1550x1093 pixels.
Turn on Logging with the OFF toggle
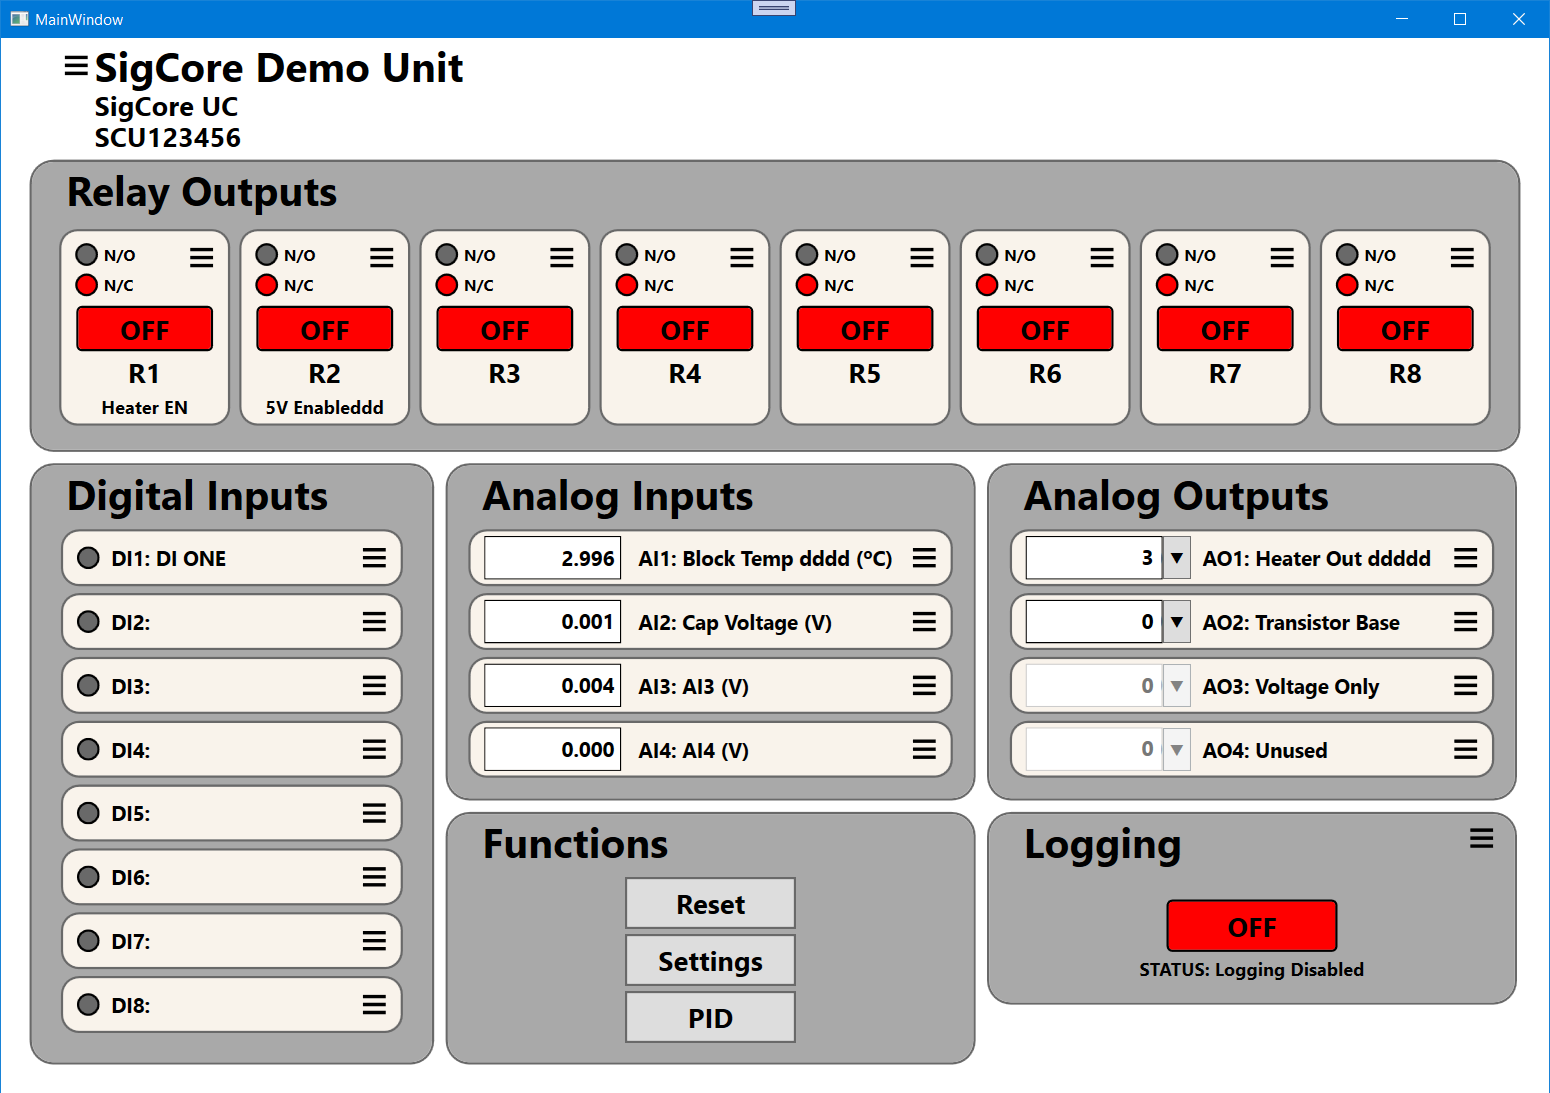coord(1251,926)
